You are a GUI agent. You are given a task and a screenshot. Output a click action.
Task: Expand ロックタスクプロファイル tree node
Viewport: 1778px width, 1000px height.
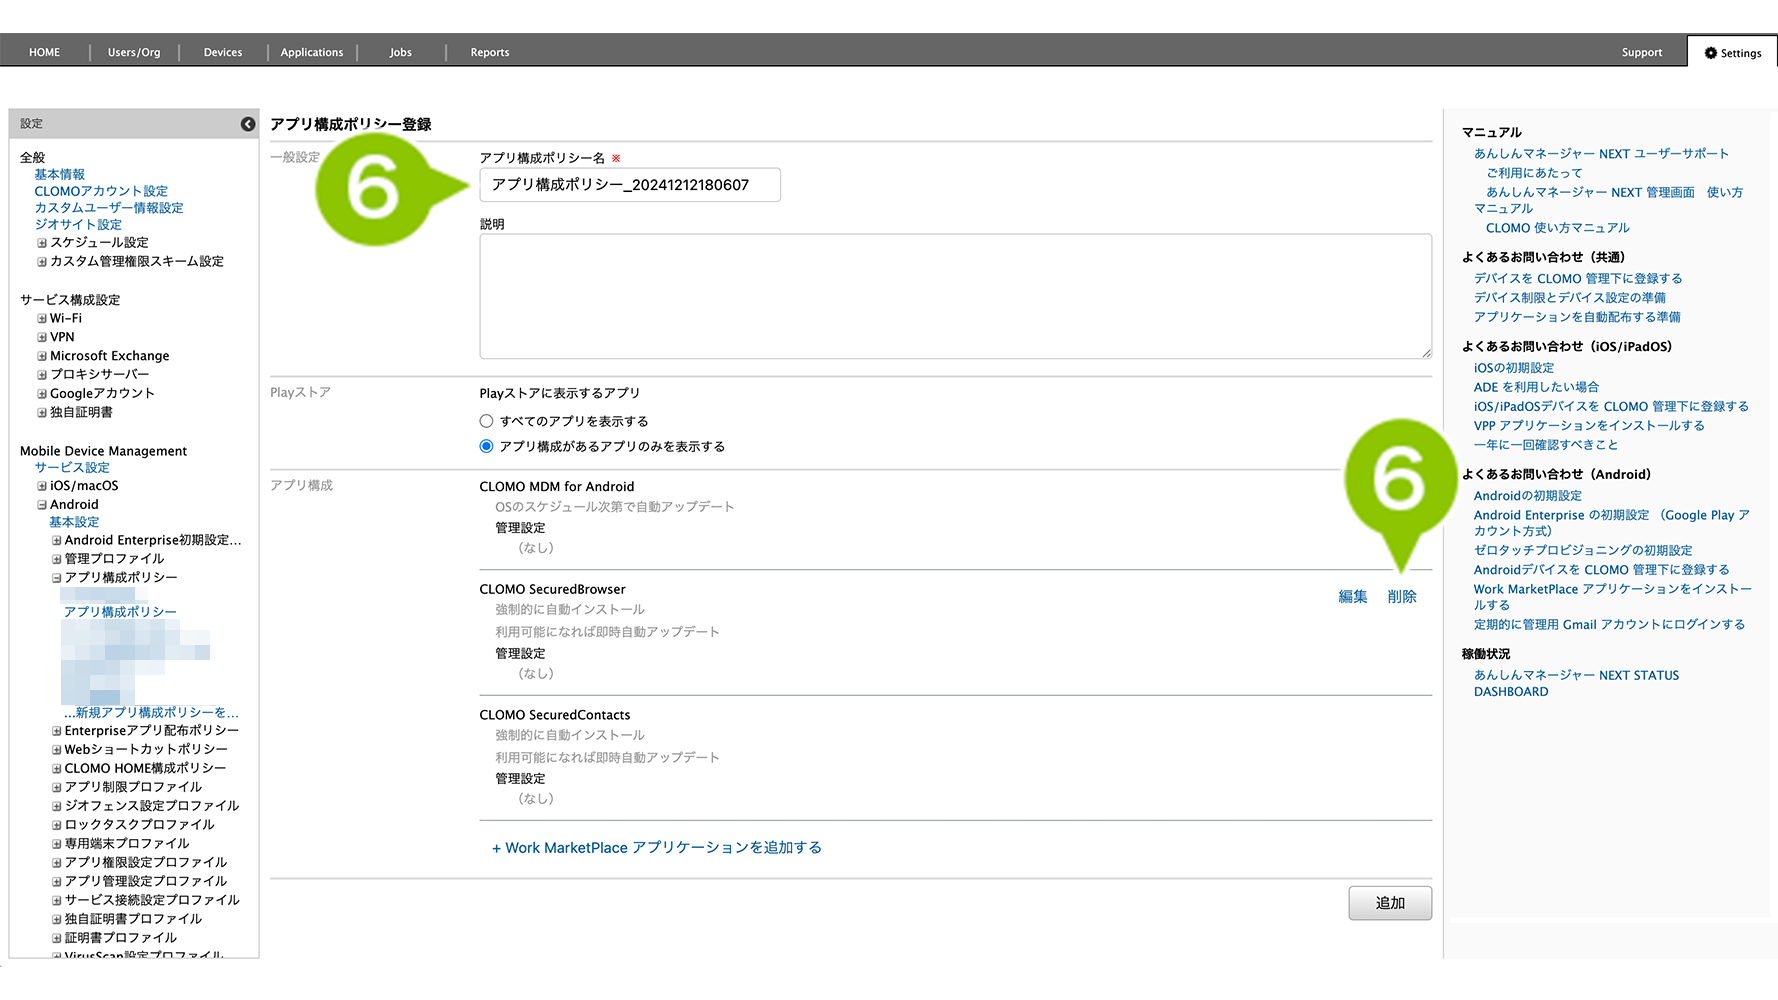click(57, 825)
